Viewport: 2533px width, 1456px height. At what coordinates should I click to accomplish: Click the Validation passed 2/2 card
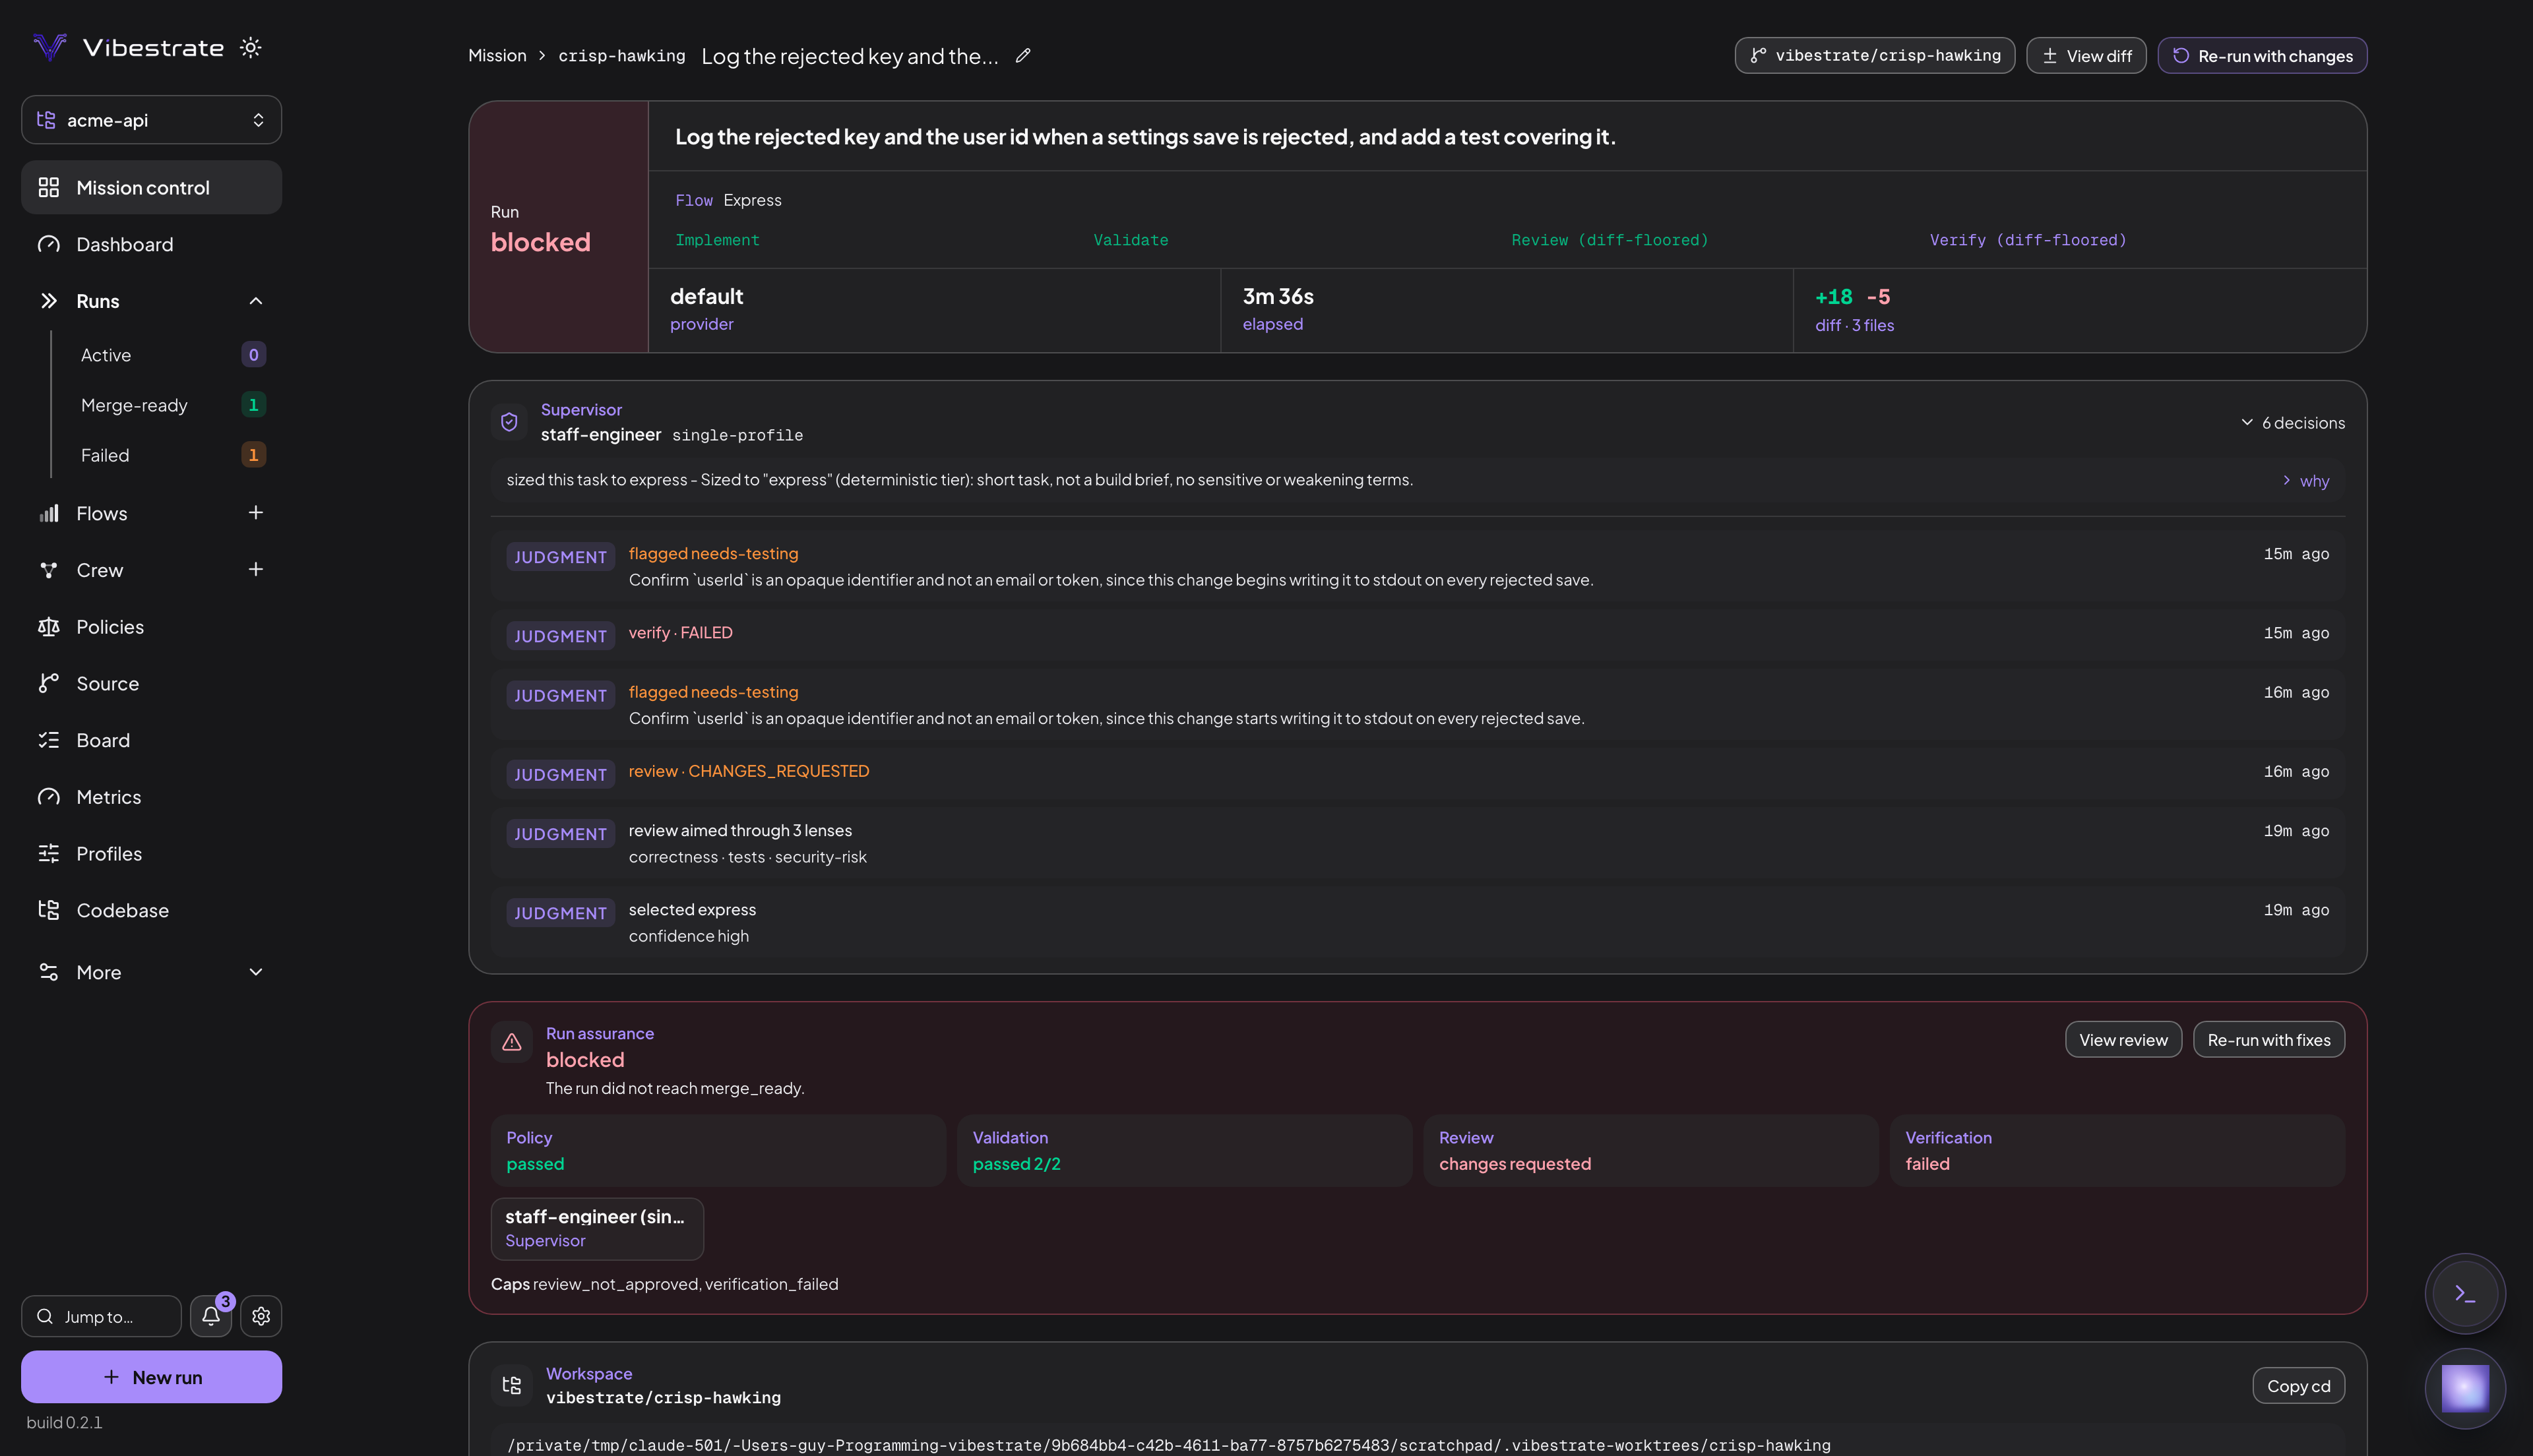tap(1184, 1151)
